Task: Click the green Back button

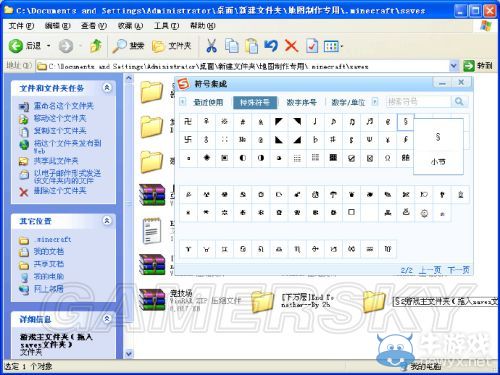Action: [x=24, y=46]
